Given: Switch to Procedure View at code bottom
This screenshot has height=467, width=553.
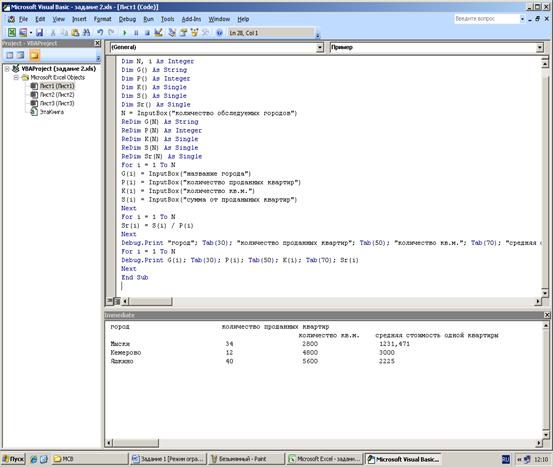Looking at the screenshot, I should pos(110,301).
